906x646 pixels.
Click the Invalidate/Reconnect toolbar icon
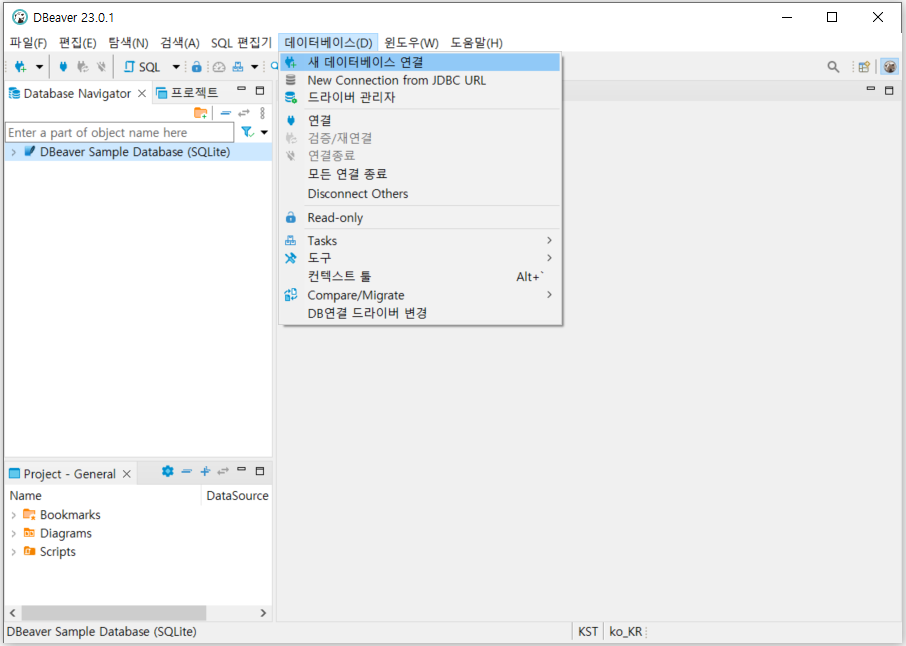click(83, 67)
